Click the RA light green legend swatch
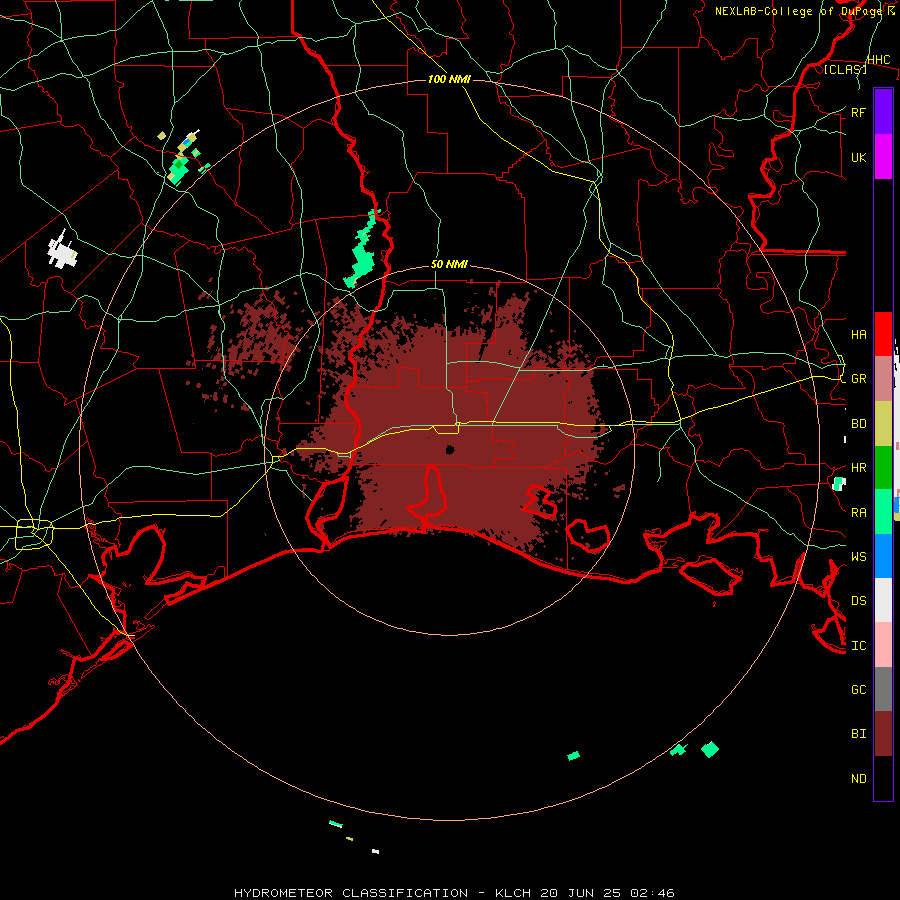 (883, 512)
